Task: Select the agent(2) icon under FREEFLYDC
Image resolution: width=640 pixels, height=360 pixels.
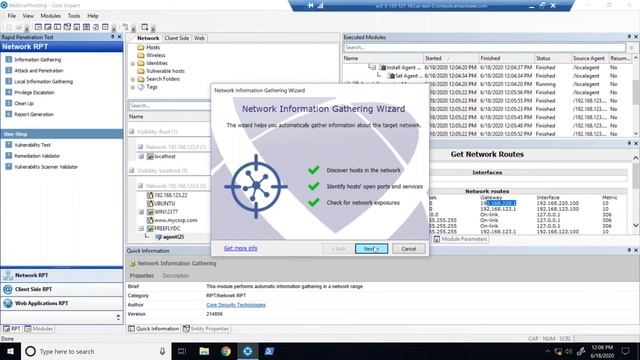Action: pos(158,237)
